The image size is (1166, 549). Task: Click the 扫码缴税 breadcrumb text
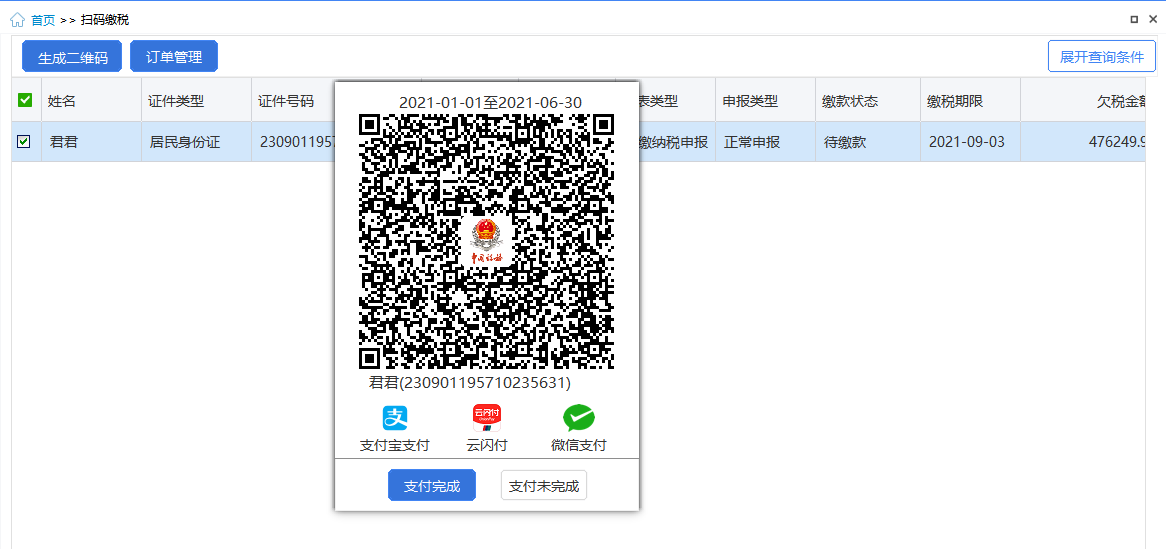tap(105, 20)
